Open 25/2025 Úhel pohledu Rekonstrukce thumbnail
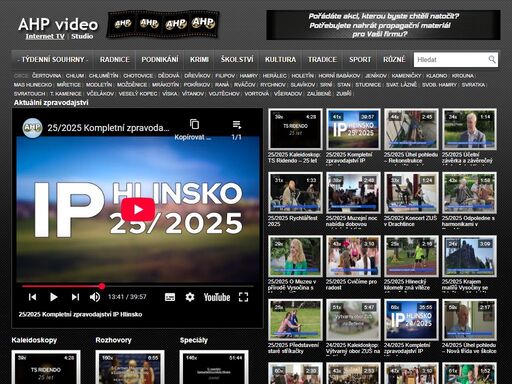The width and height of the screenshot is (512, 384). pyautogui.click(x=411, y=129)
